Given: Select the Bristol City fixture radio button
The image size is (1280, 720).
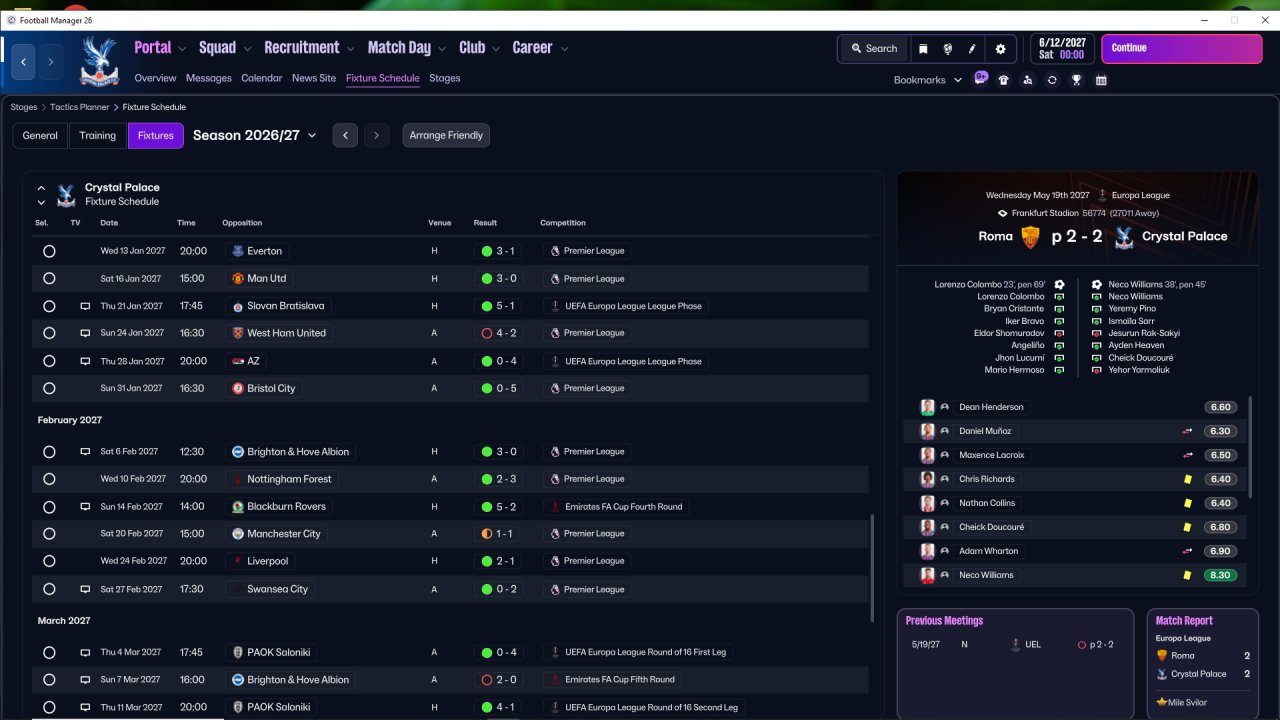Looking at the screenshot, I should [49, 388].
